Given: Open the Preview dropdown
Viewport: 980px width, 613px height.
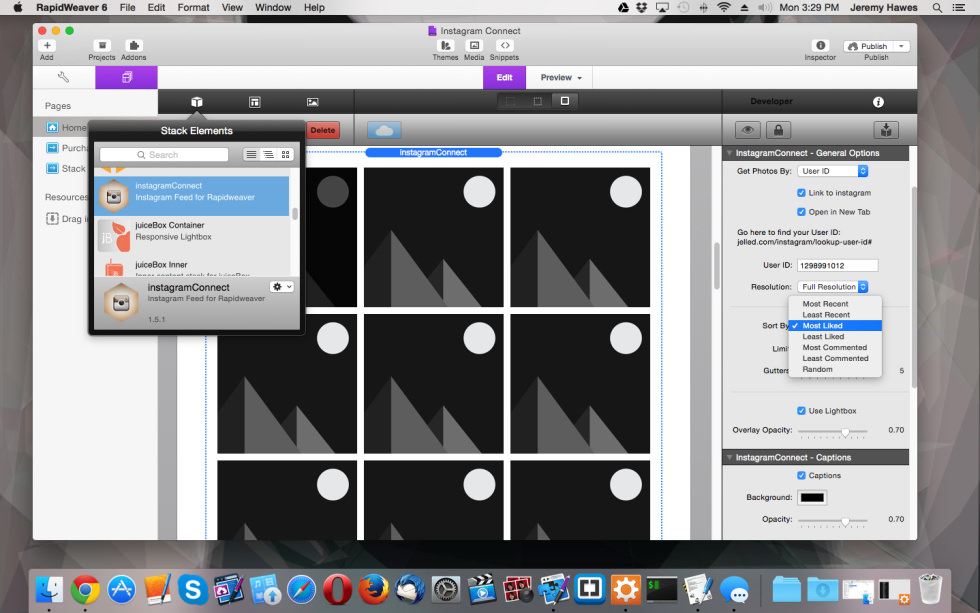Looking at the screenshot, I should [x=561, y=77].
